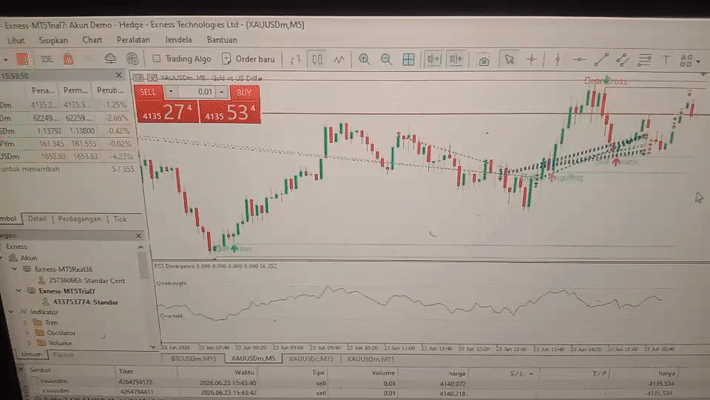
Task: Enable the Trading Algo checkbox
Action: (x=156, y=58)
